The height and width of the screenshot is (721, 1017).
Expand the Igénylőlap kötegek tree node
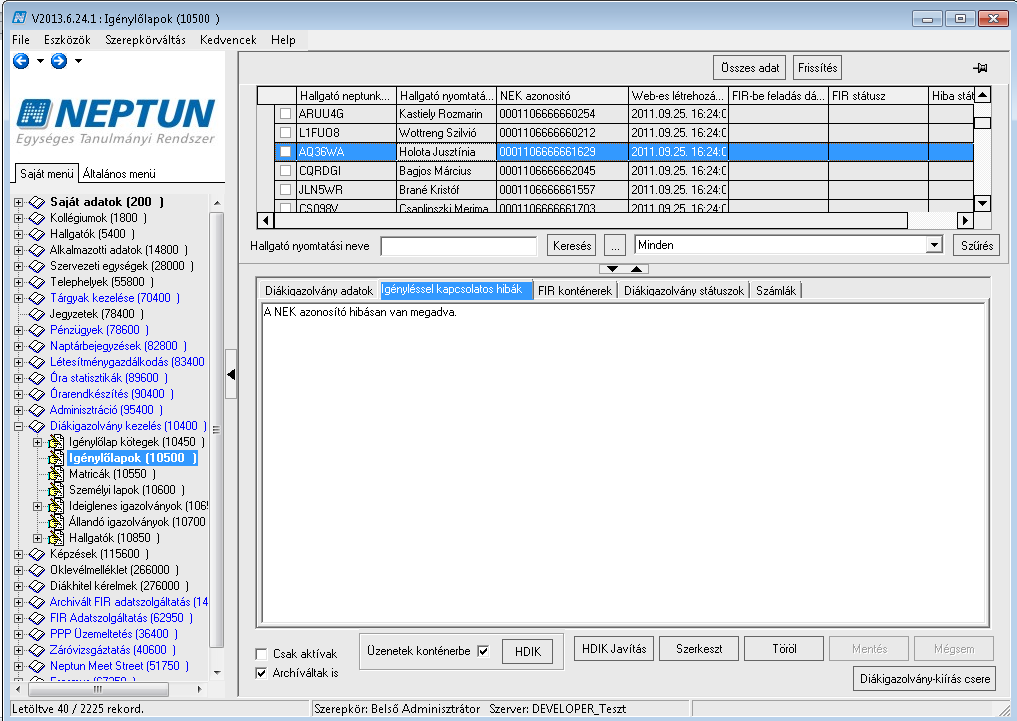coord(38,442)
